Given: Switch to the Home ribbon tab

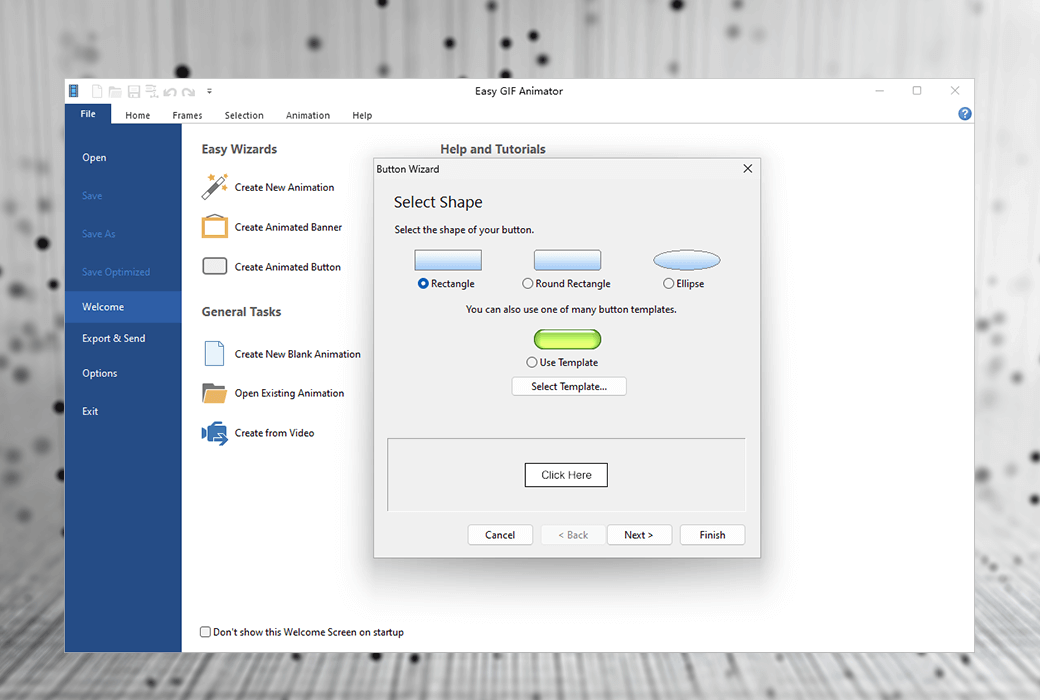Looking at the screenshot, I should tap(137, 115).
